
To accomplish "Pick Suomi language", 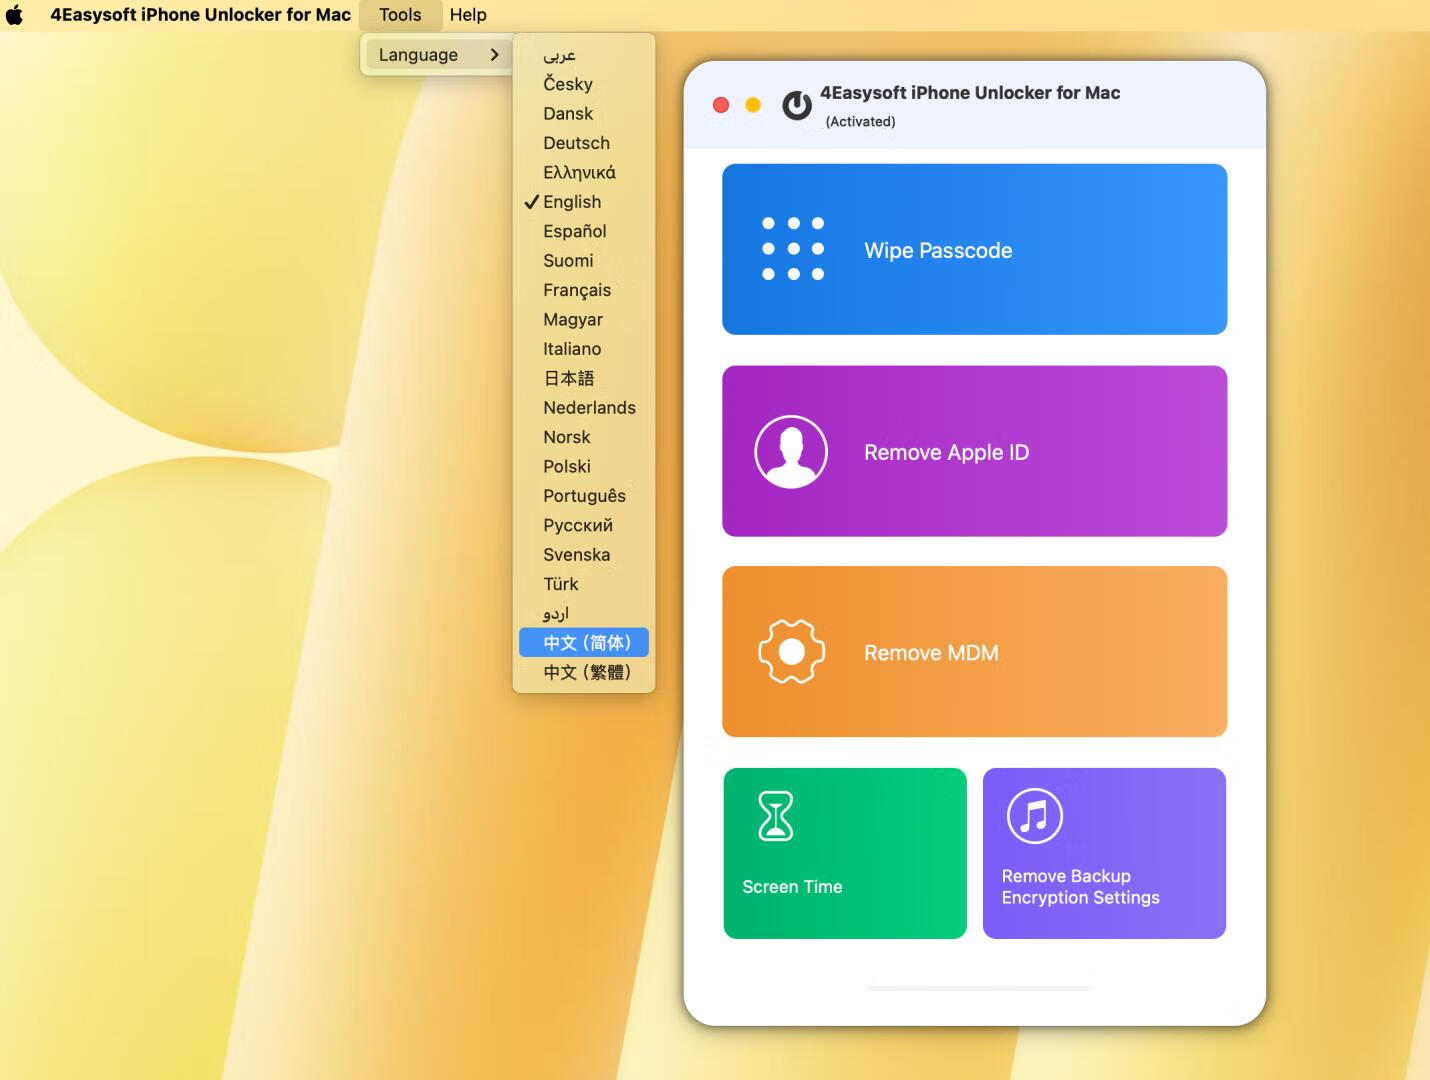I will (584, 261).
